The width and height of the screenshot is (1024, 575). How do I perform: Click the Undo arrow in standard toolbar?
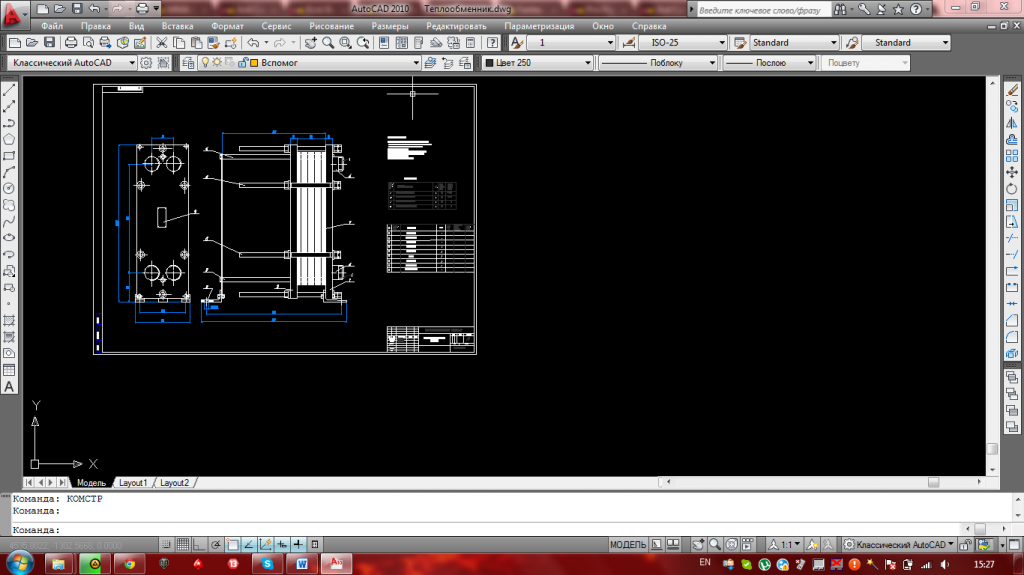pyautogui.click(x=253, y=43)
